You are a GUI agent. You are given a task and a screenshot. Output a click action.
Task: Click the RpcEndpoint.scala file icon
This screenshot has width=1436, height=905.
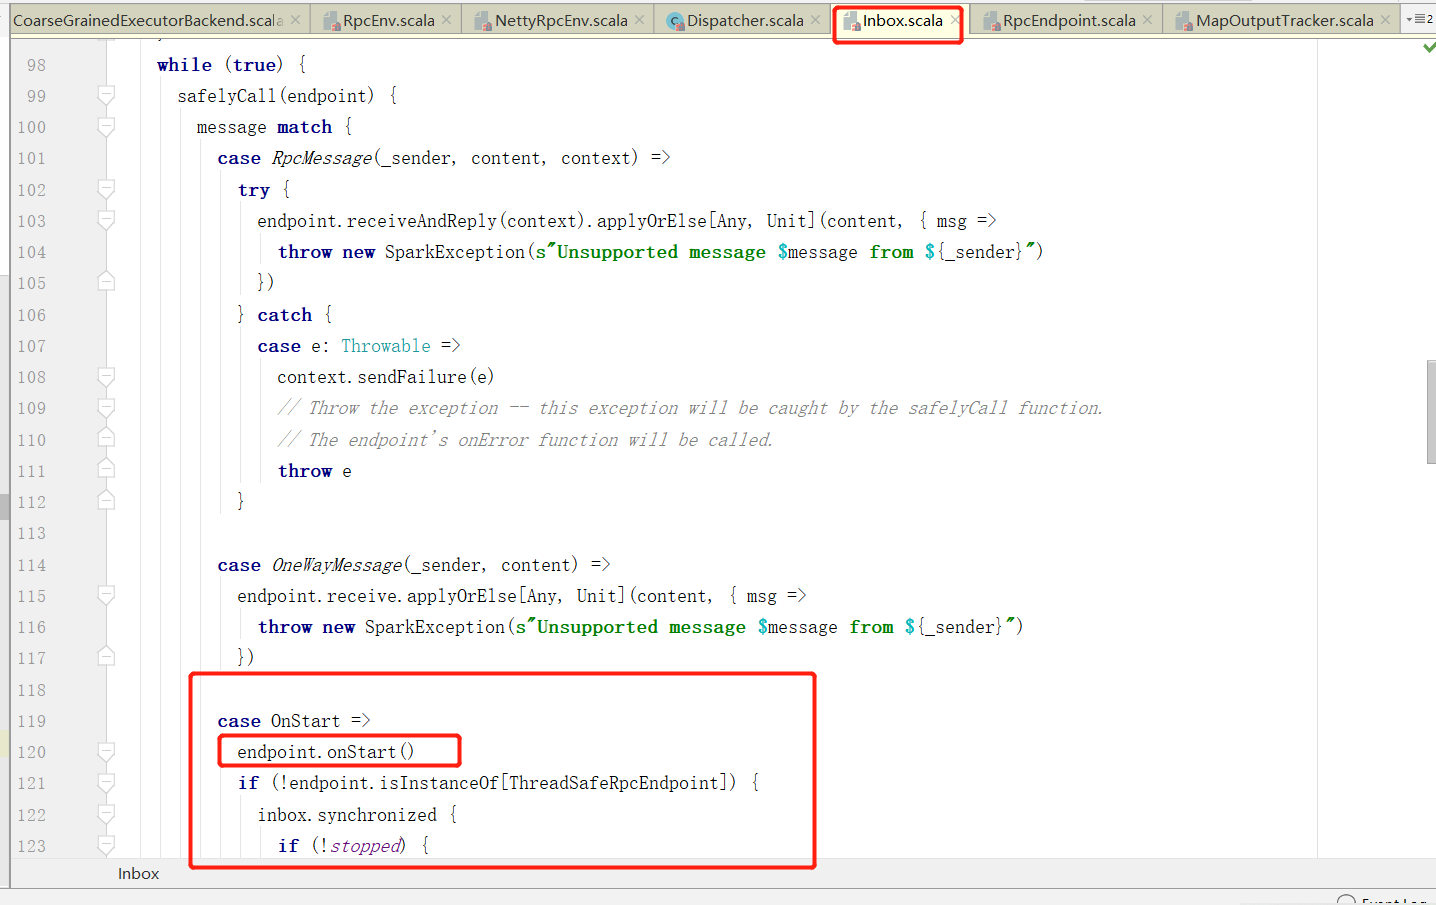(x=991, y=21)
